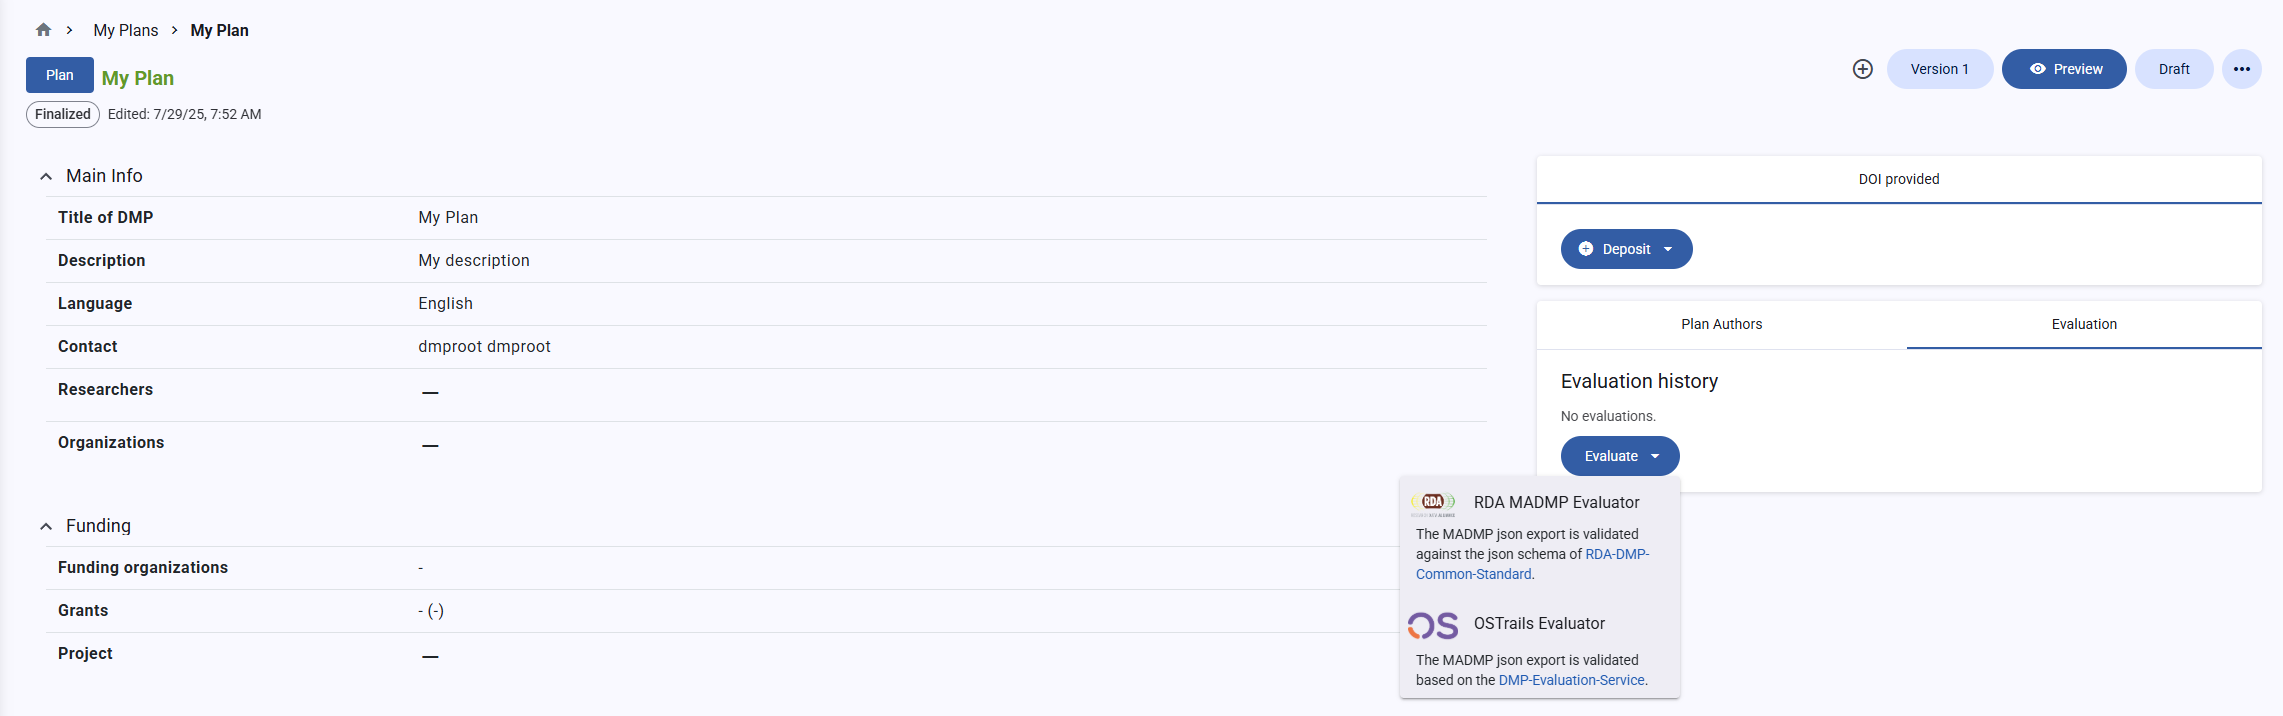Screen dimensions: 2283x716
Task: Click the Version 1 button
Action: click(1939, 69)
